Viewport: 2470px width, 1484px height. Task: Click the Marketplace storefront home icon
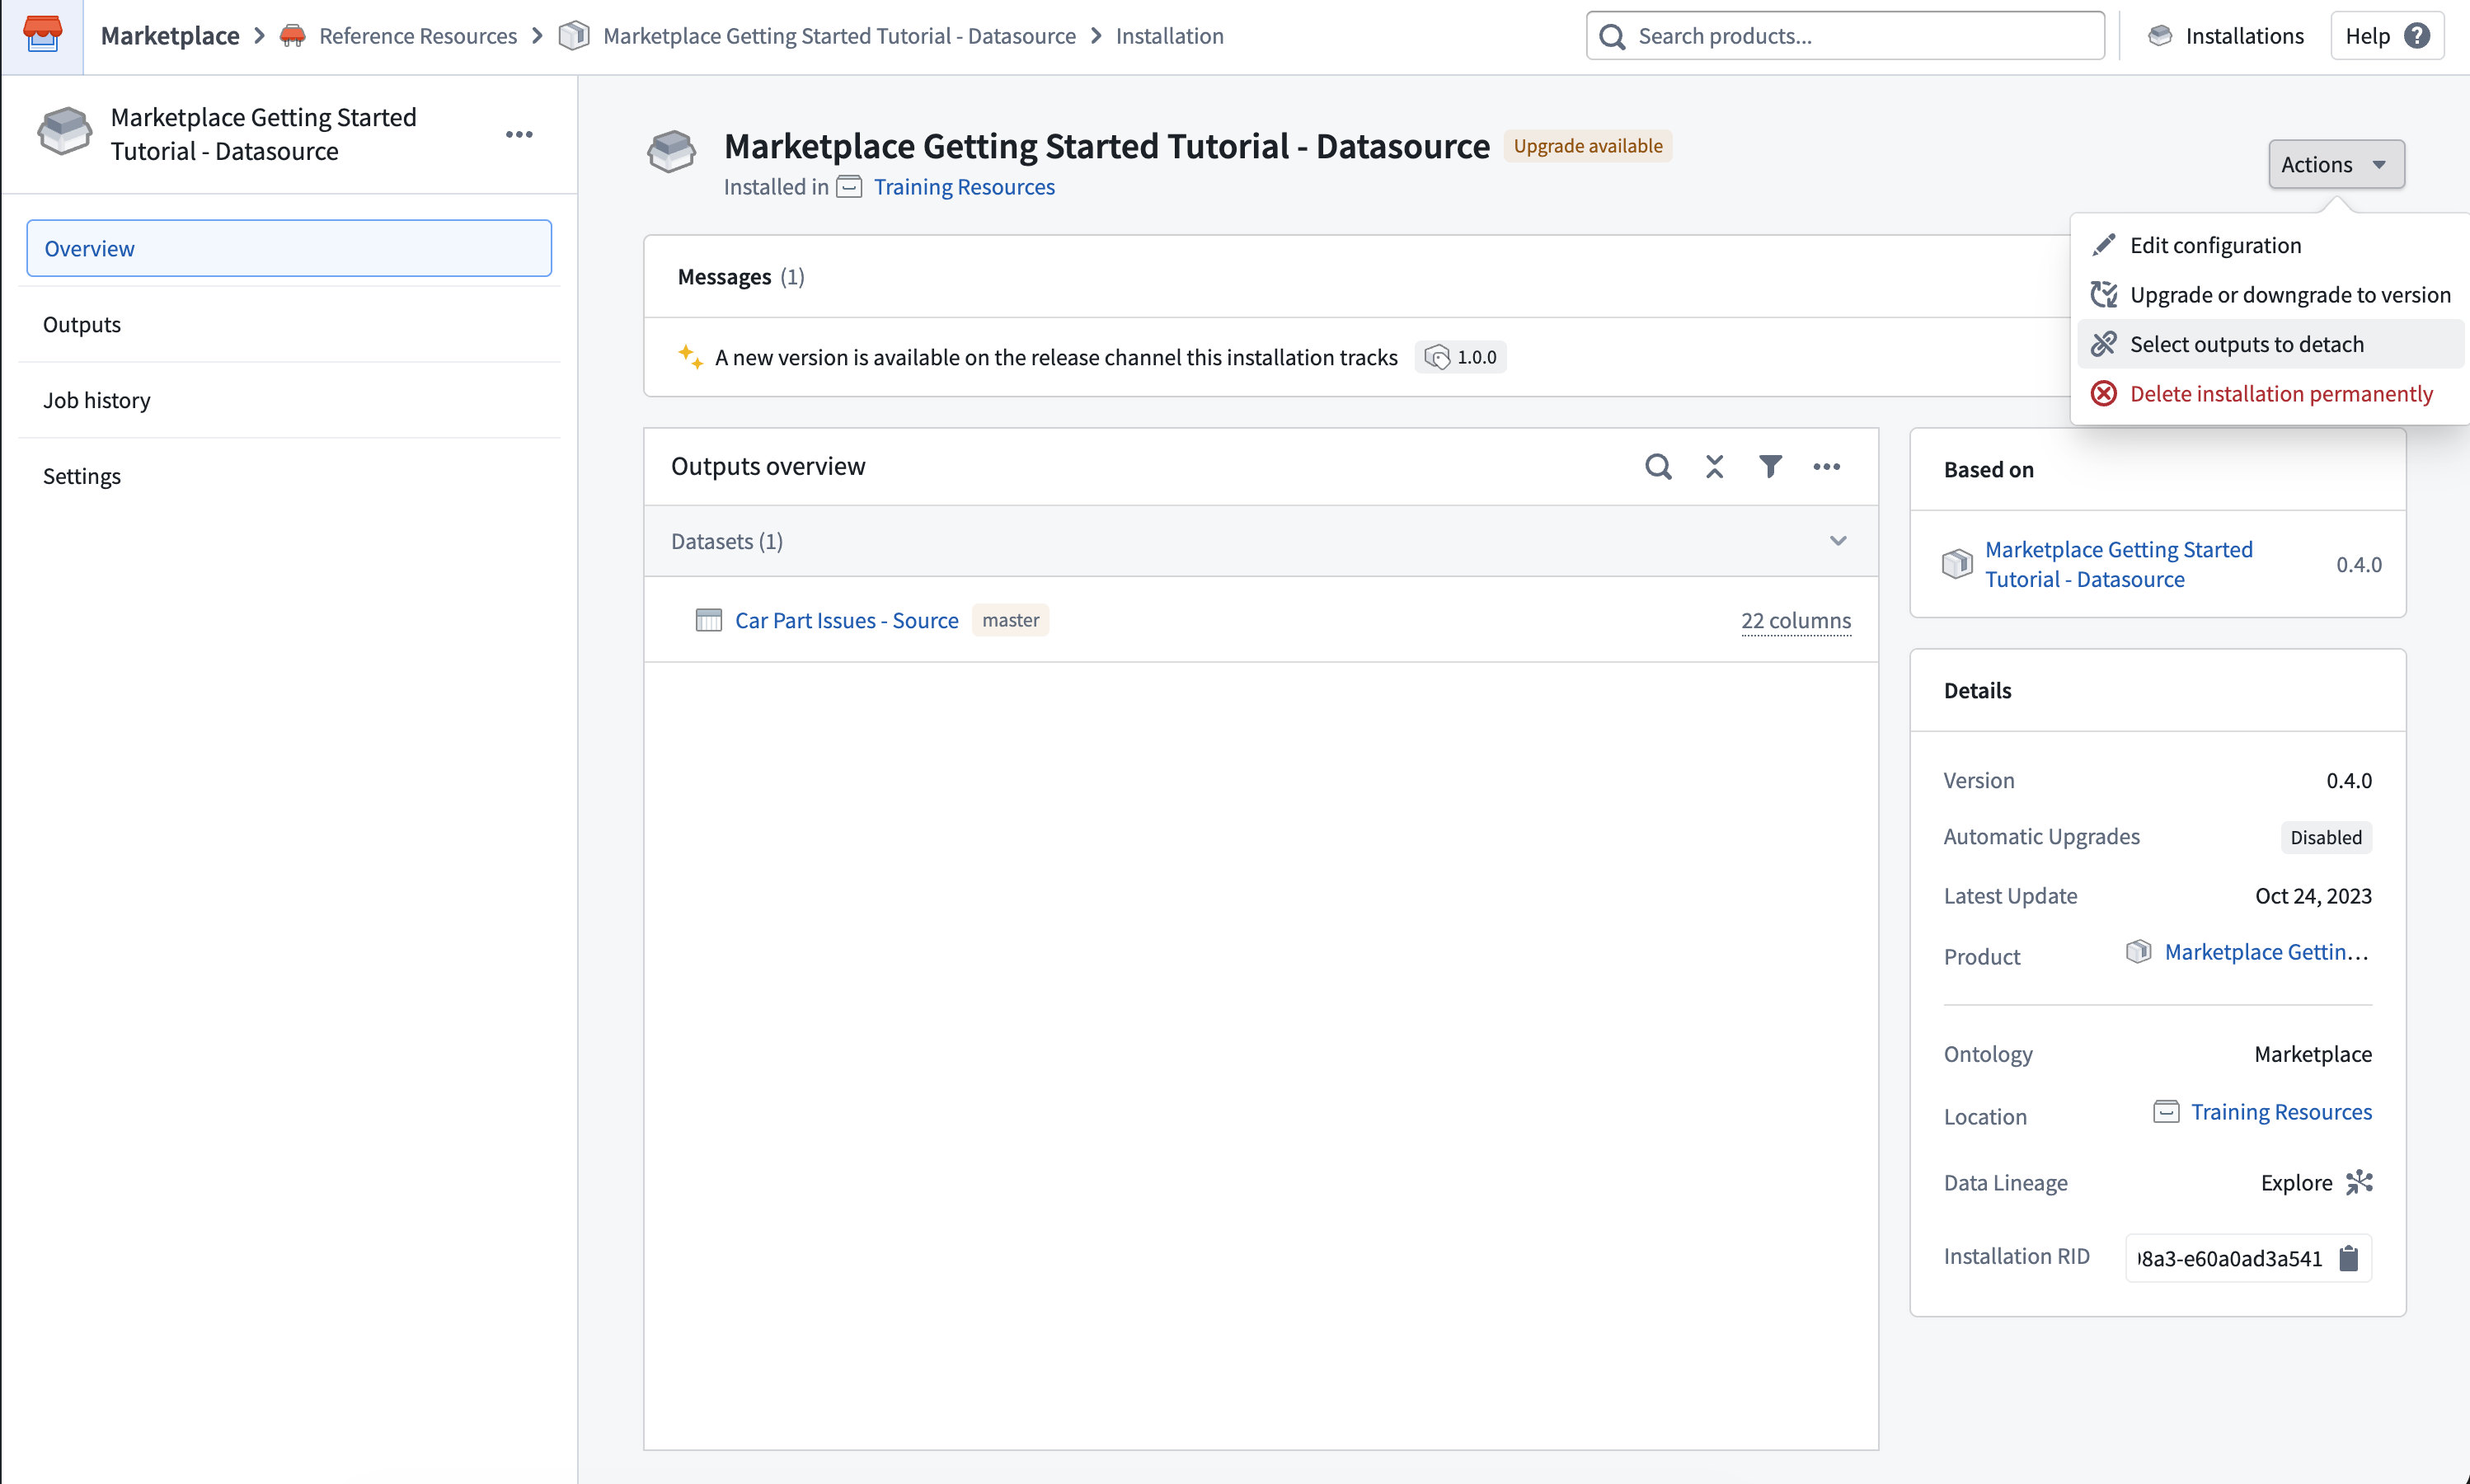pyautogui.click(x=42, y=36)
